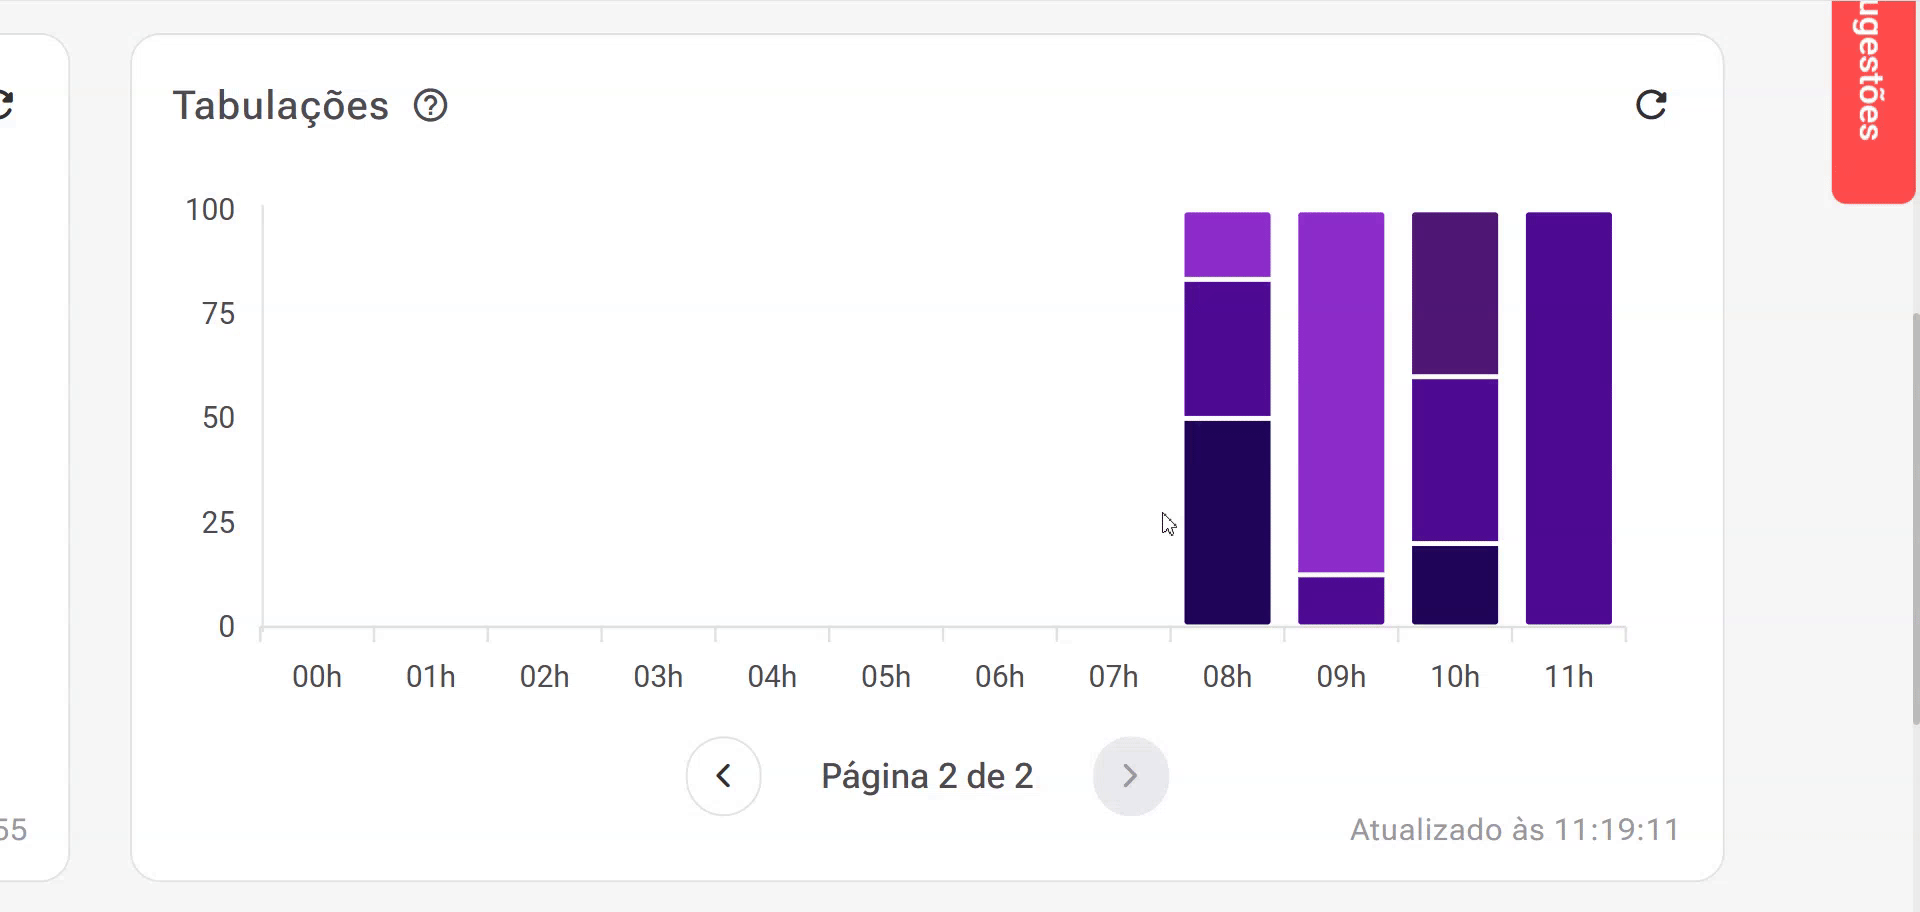The height and width of the screenshot is (912, 1920).
Task: Select the full purple bar at 11h
Action: [1569, 418]
